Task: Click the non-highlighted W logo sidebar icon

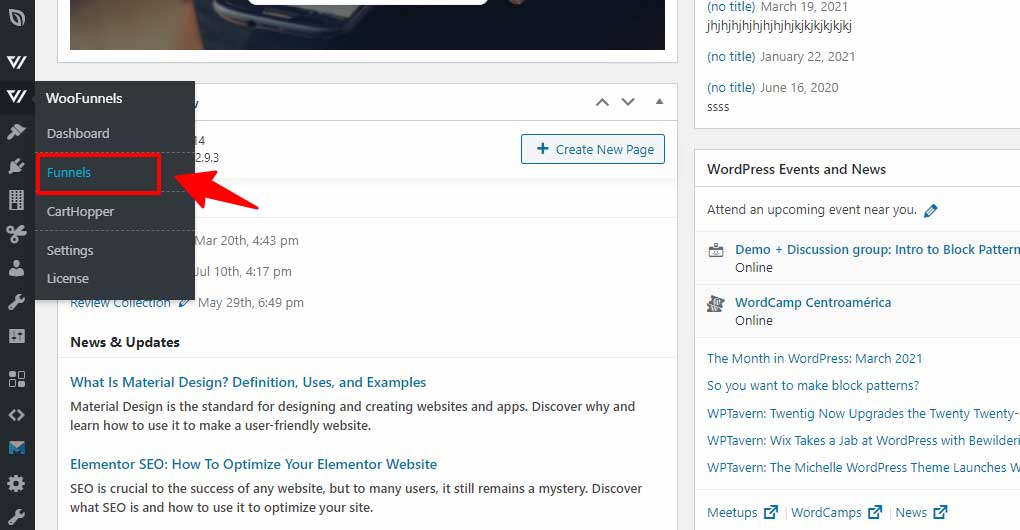Action: (x=17, y=62)
